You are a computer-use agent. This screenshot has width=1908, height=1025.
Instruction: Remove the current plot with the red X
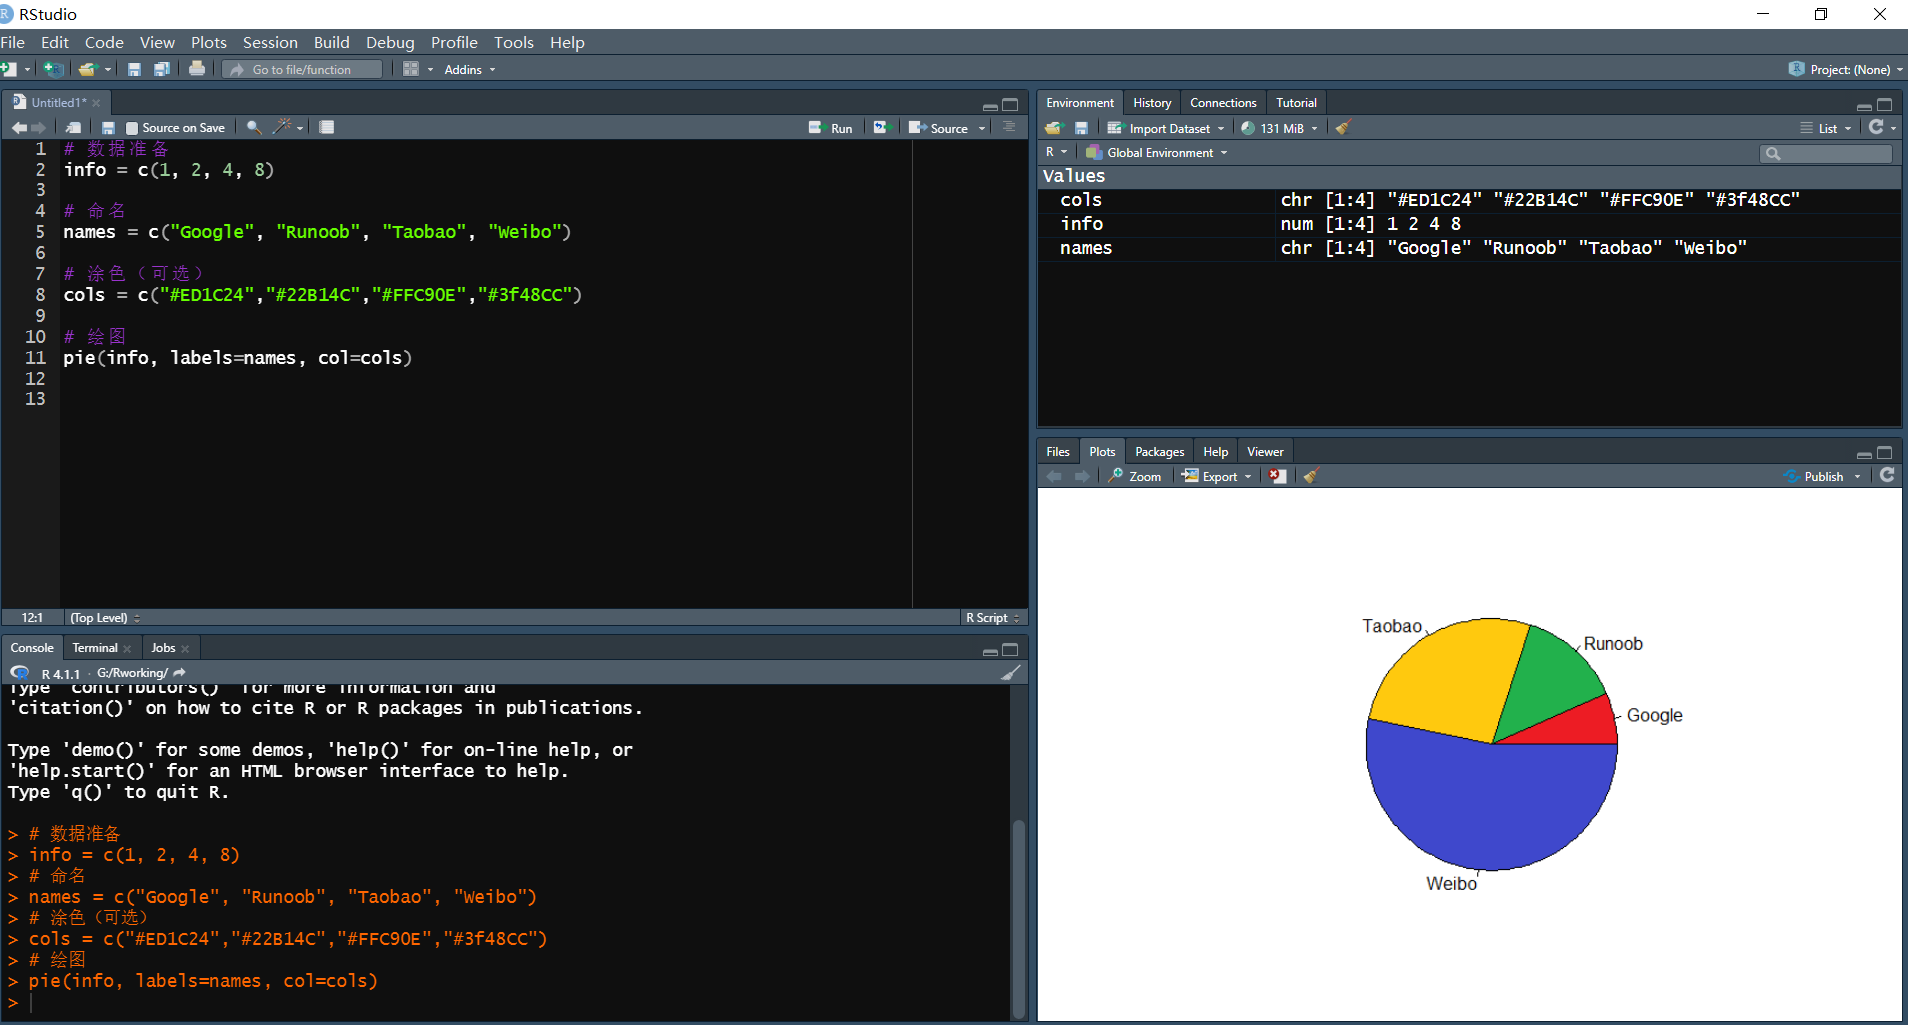pos(1277,476)
